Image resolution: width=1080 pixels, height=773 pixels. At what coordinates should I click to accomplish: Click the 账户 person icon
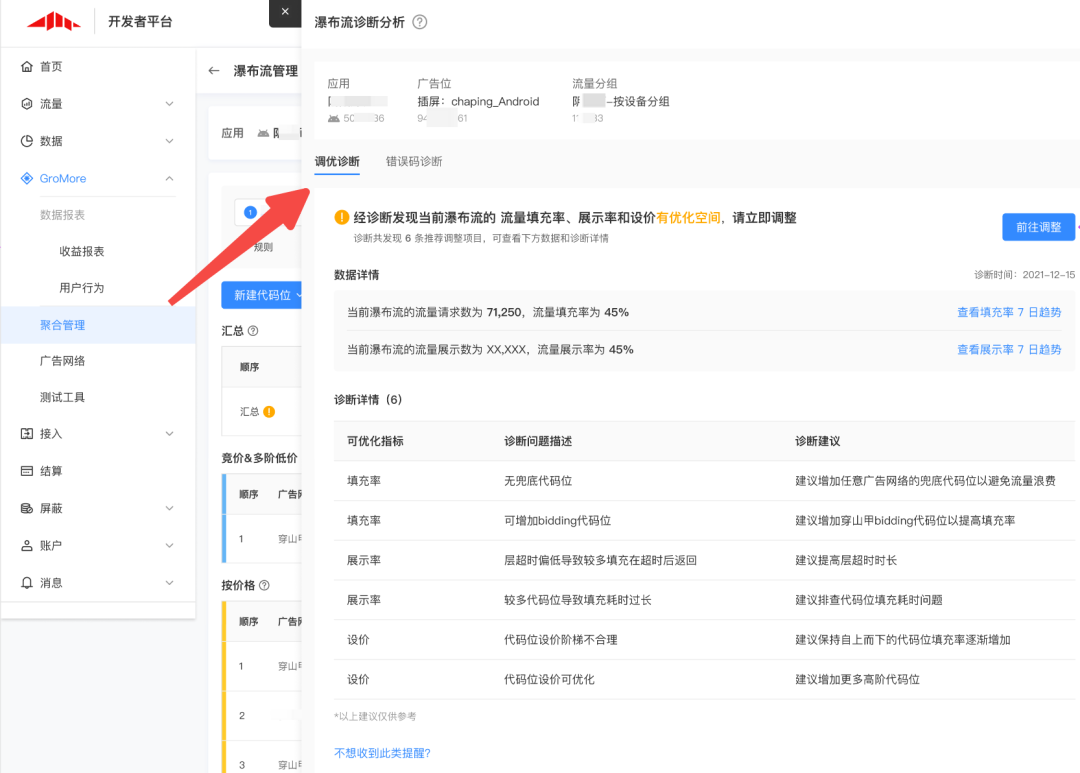pos(27,546)
